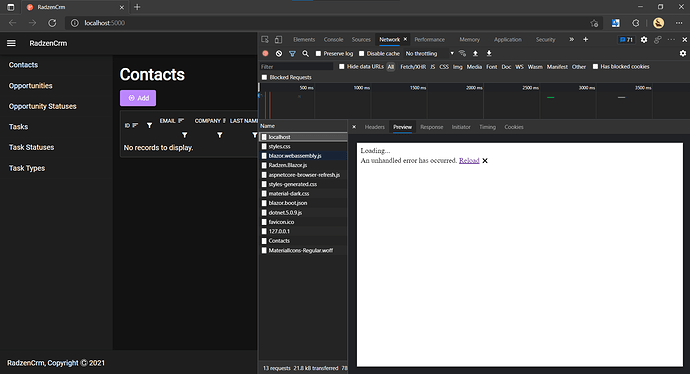The width and height of the screenshot is (690, 374).
Task: Open the ID column filter
Action: point(150,125)
